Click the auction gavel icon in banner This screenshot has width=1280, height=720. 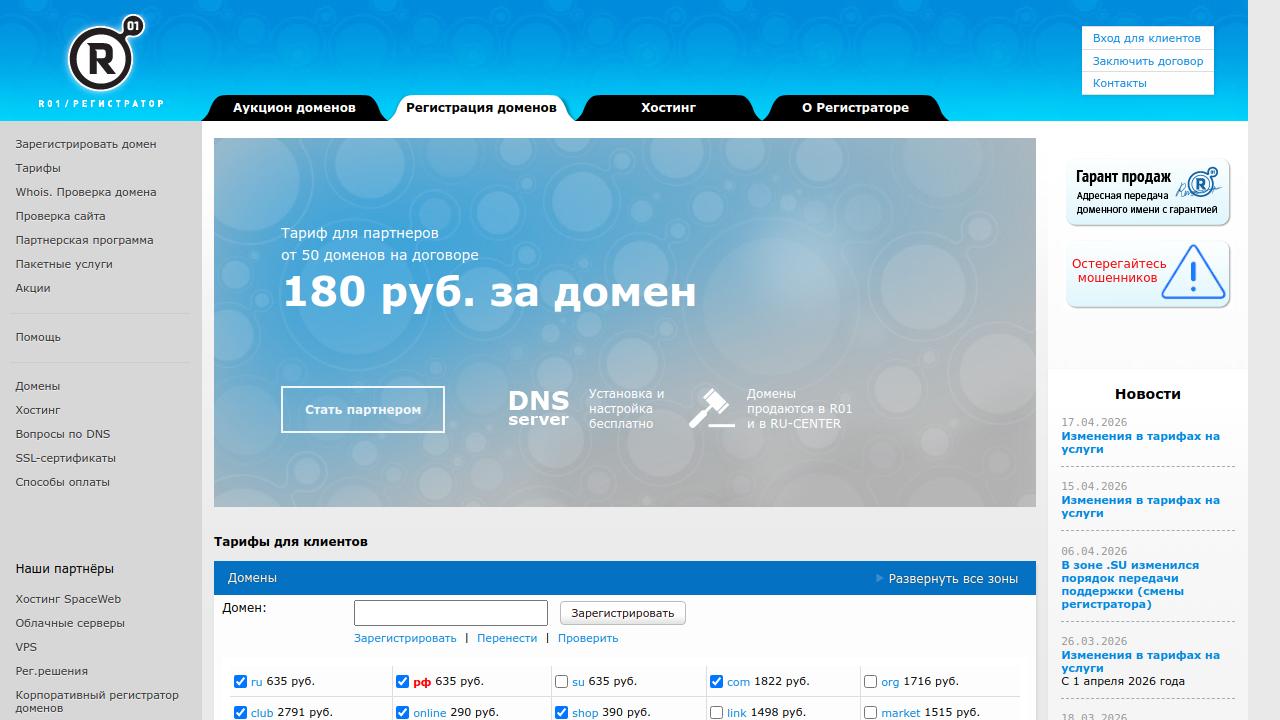pos(711,408)
